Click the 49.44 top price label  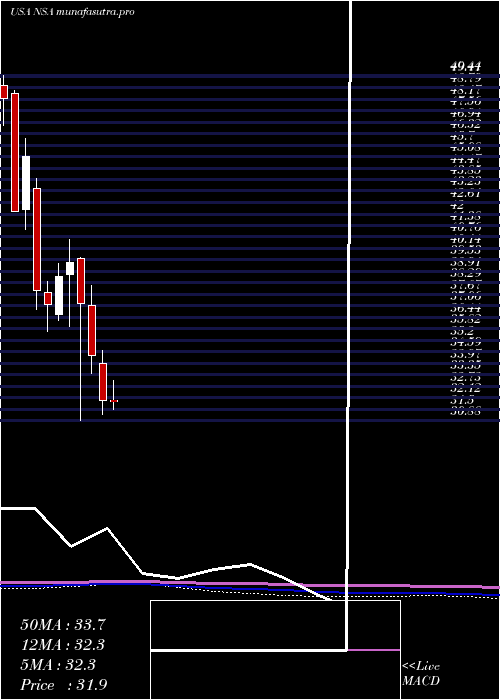coord(466,67)
